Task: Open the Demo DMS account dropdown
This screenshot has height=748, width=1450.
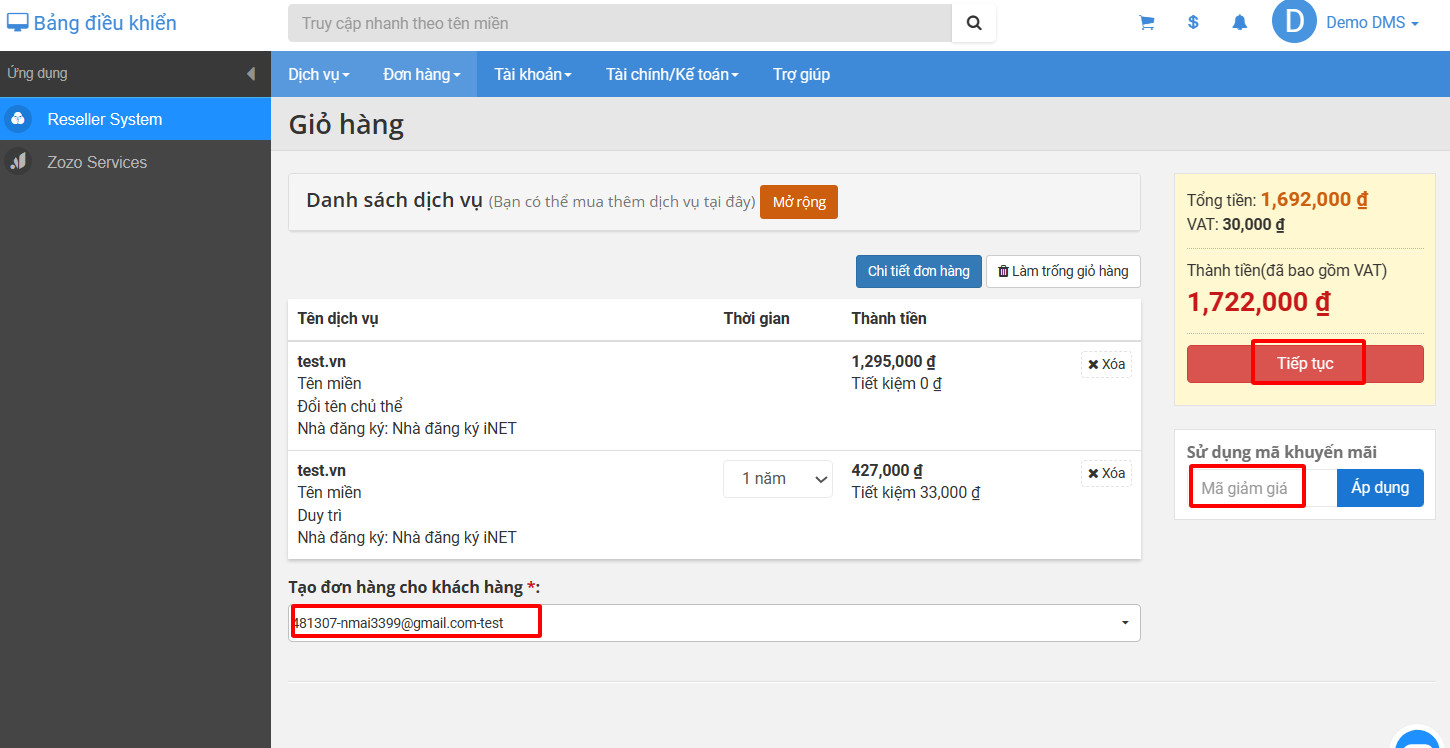Action: (x=1372, y=23)
